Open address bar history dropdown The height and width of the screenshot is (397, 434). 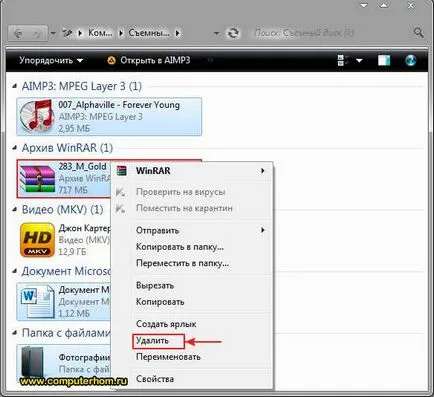217,33
